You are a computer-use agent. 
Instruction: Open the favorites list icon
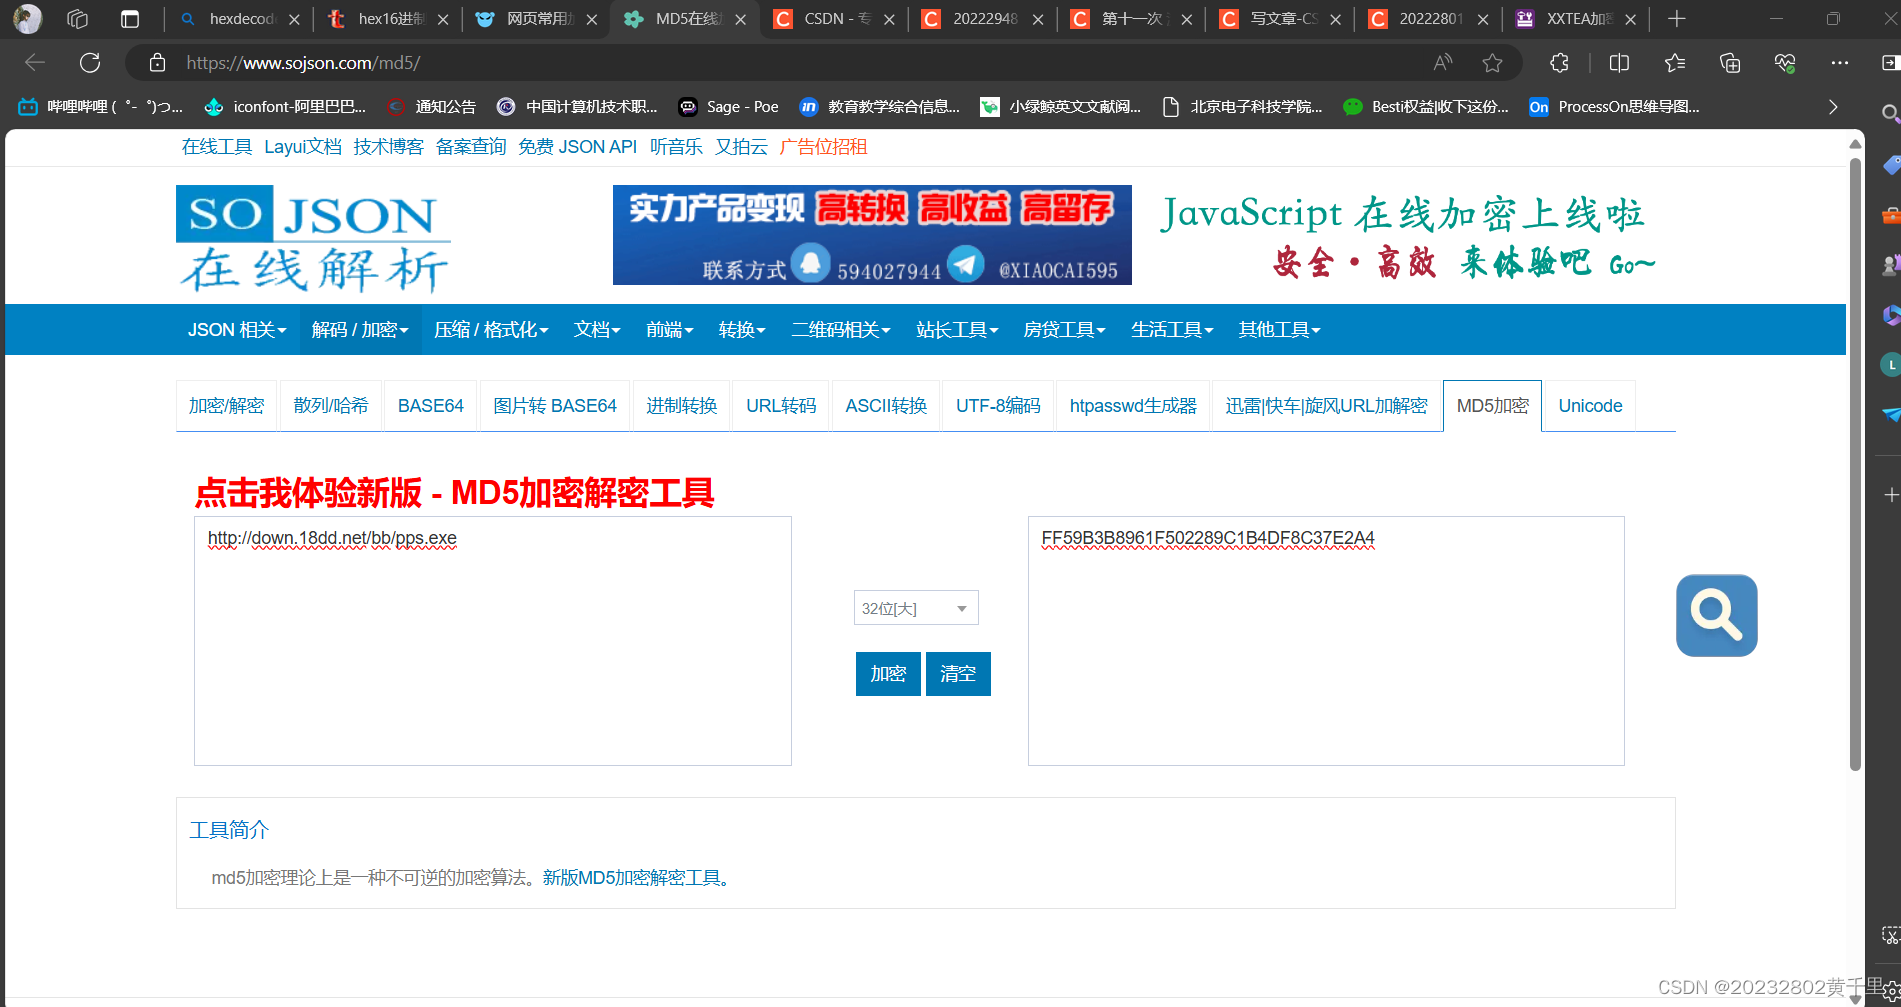click(1675, 63)
